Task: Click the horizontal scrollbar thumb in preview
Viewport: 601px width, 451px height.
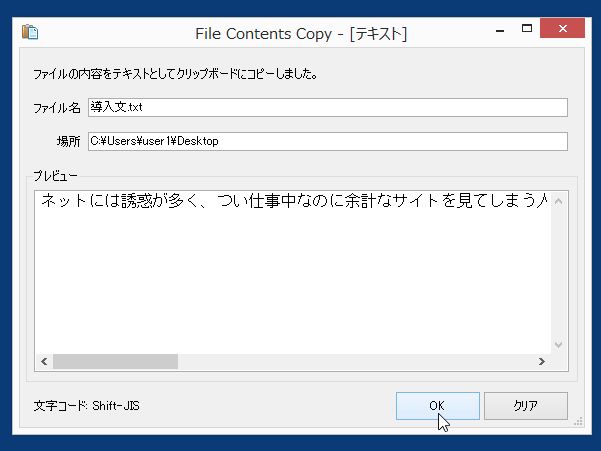Action: tap(115, 361)
